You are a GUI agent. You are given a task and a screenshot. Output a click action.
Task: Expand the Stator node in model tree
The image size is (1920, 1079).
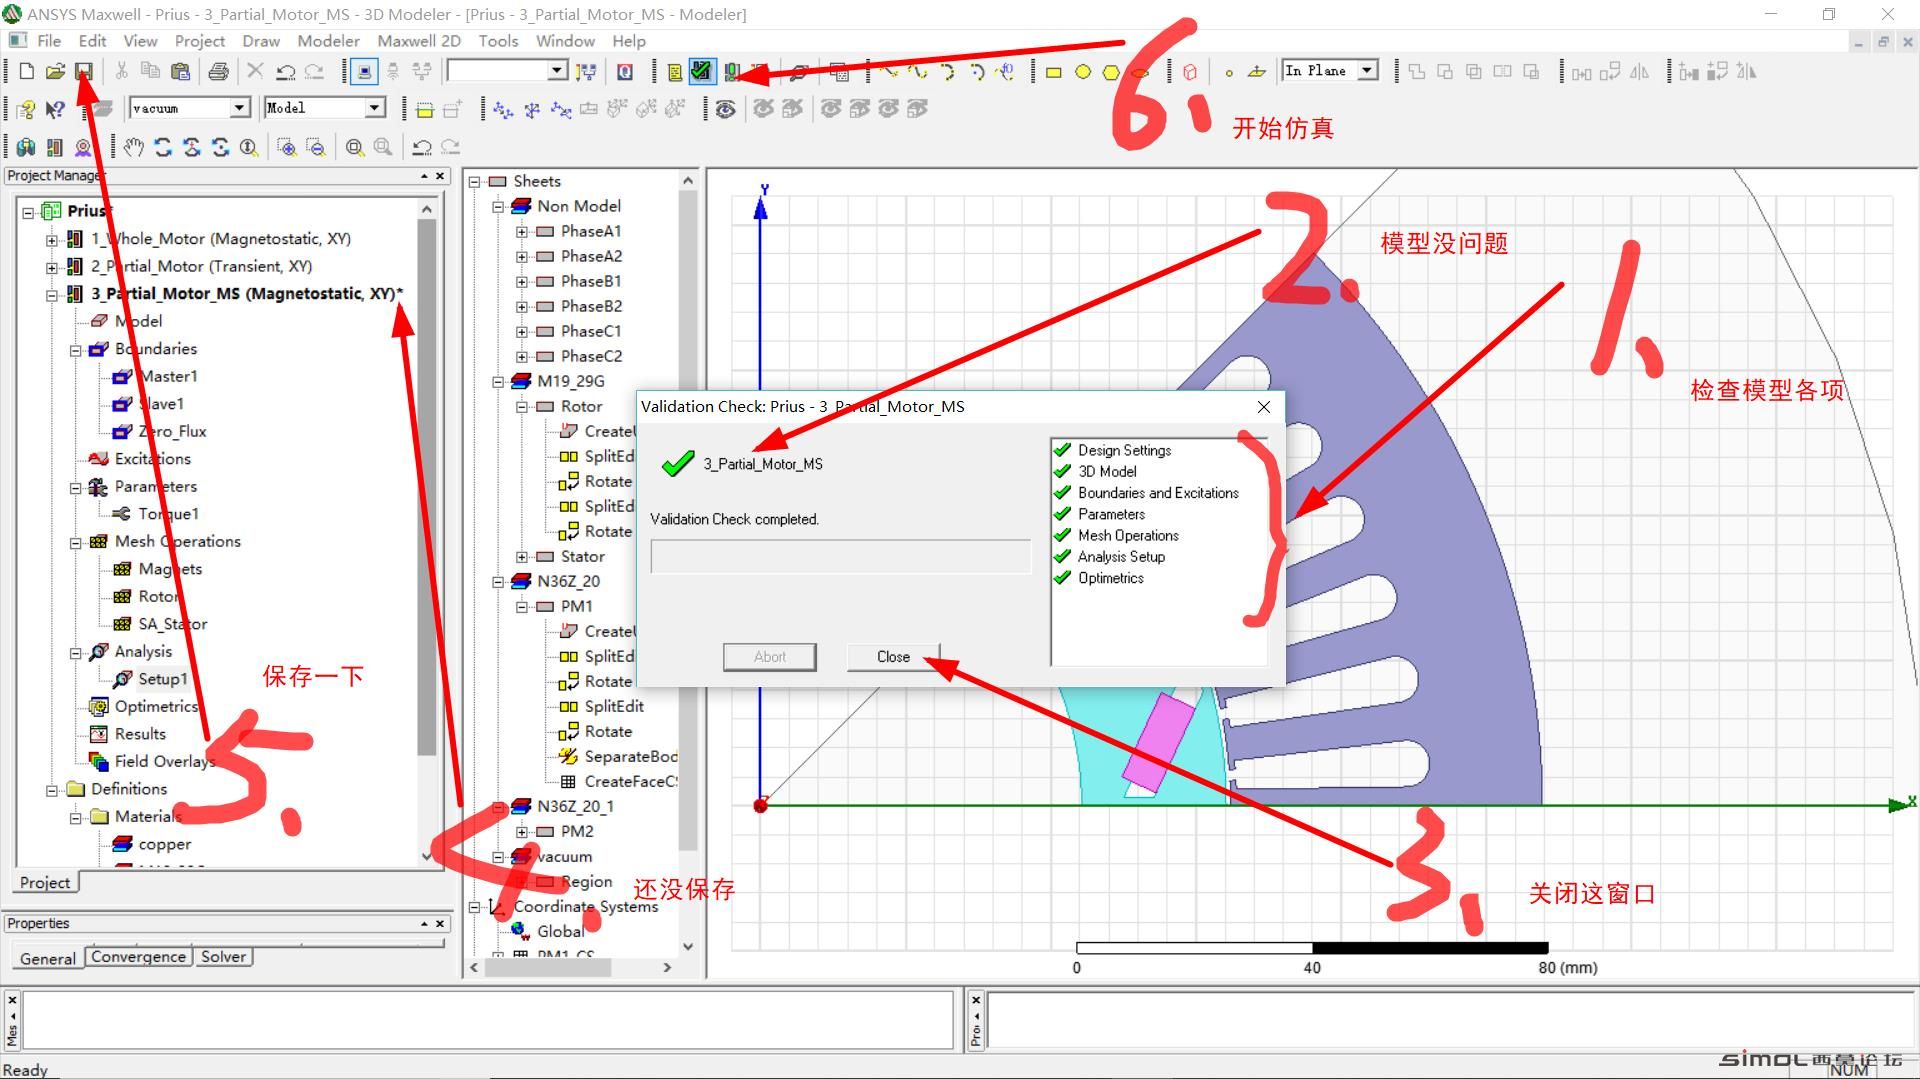coord(522,557)
